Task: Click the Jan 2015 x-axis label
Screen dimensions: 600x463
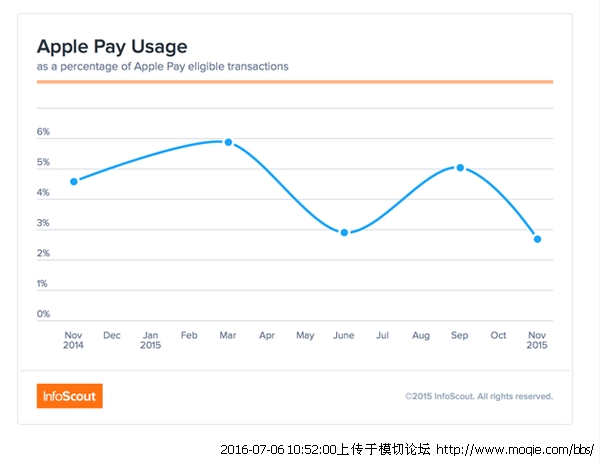Action: pyautogui.click(x=150, y=340)
